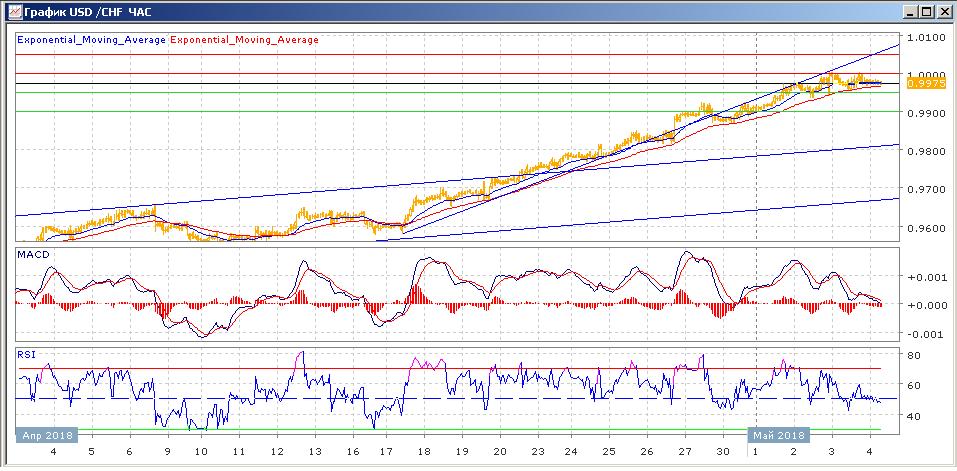This screenshot has width=957, height=471.
Task: Click date label 18 on time axis
Action: coord(424,452)
